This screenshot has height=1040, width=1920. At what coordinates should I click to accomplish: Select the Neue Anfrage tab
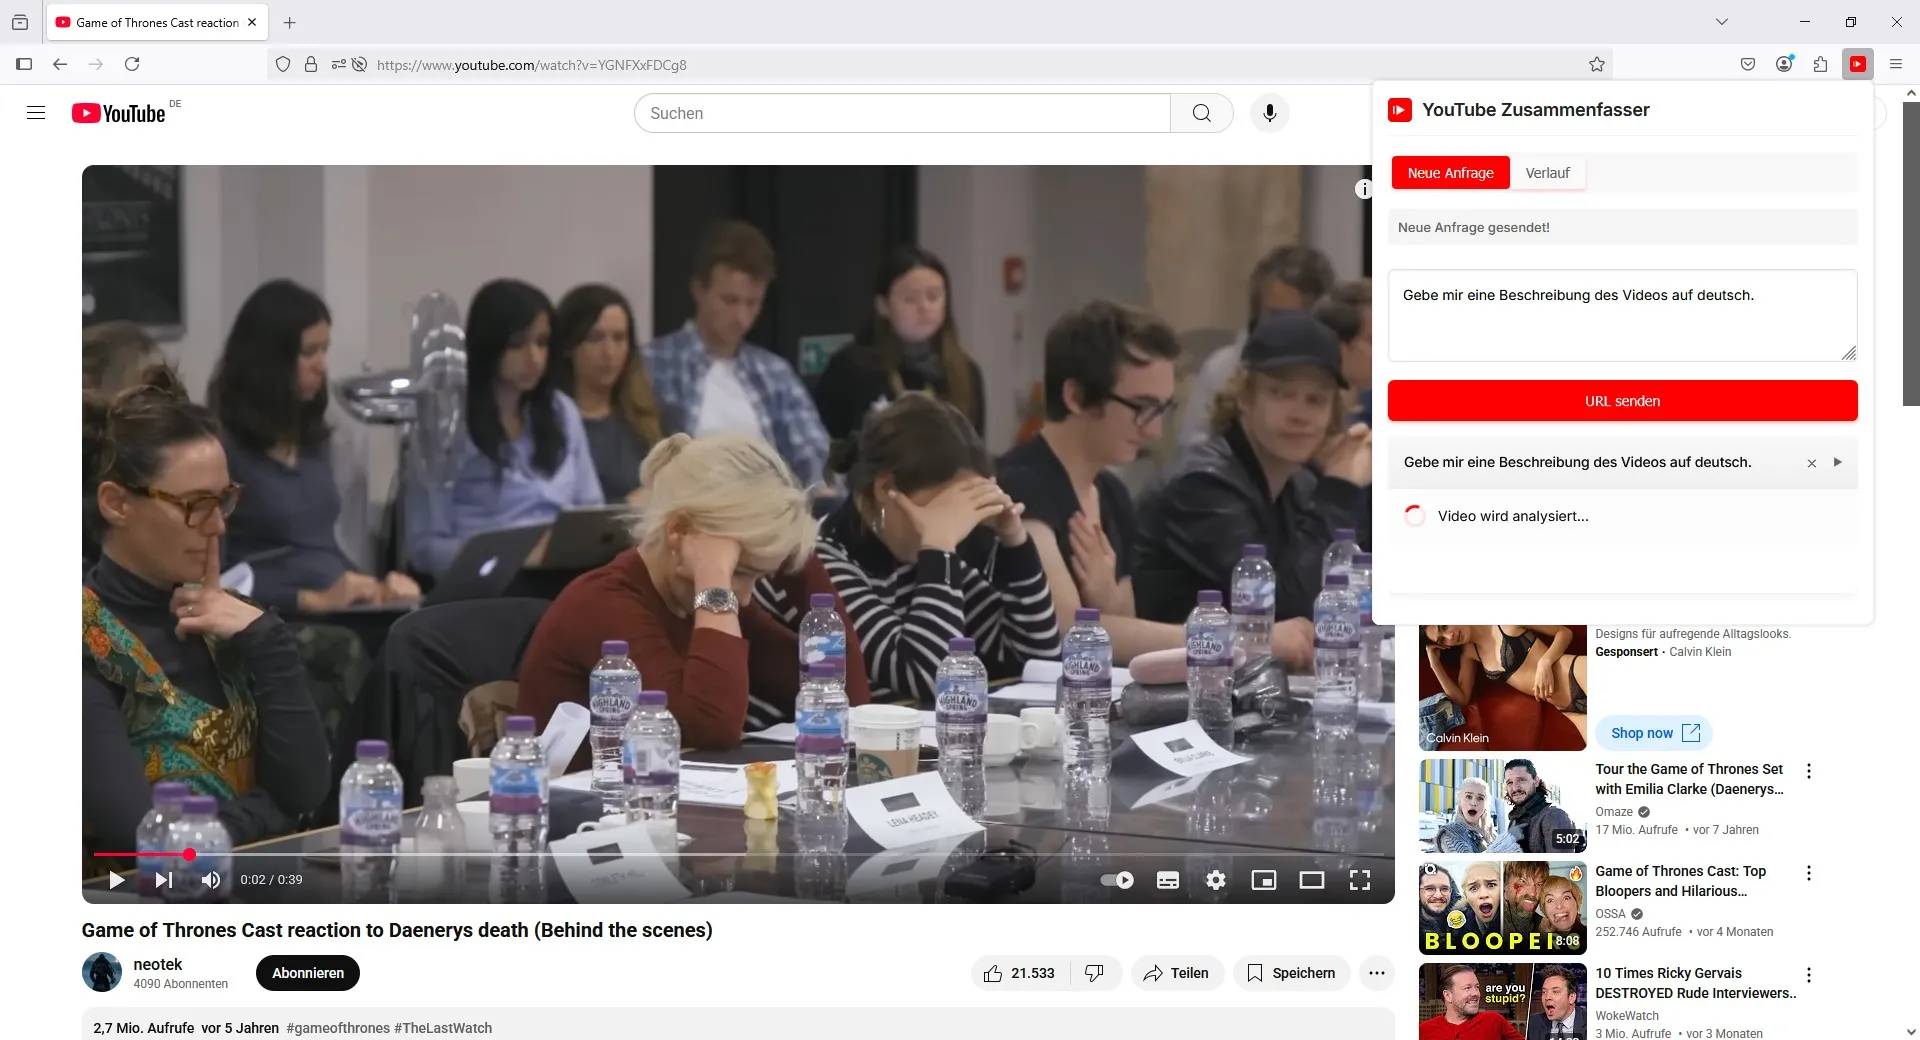coord(1450,173)
